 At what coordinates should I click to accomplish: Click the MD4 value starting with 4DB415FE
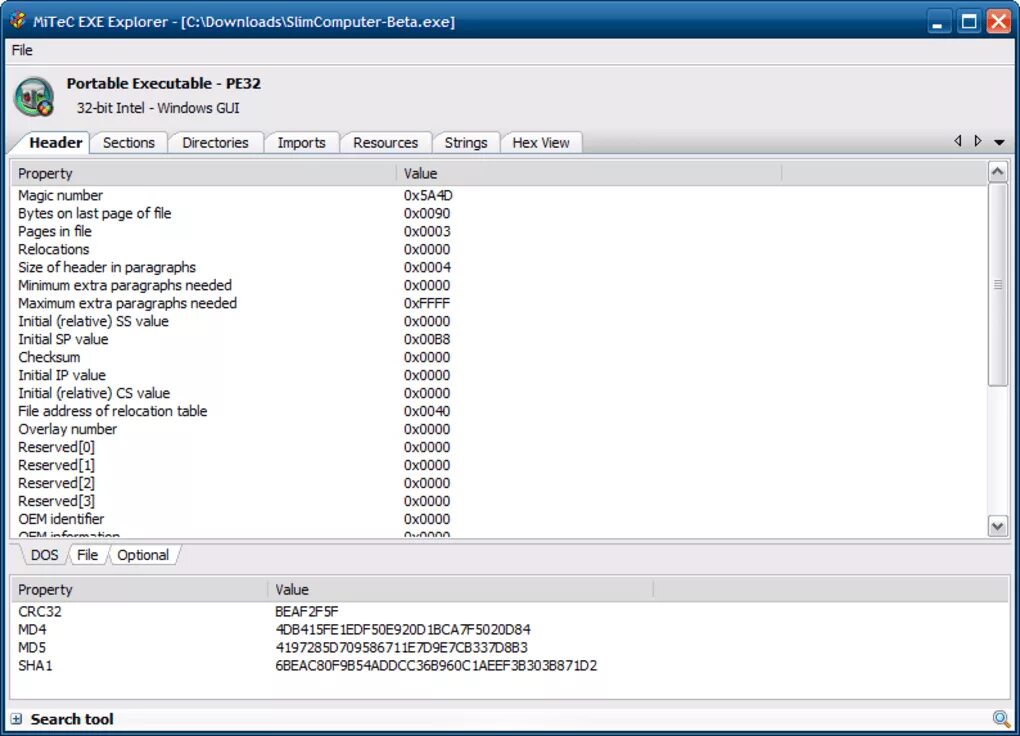click(403, 630)
